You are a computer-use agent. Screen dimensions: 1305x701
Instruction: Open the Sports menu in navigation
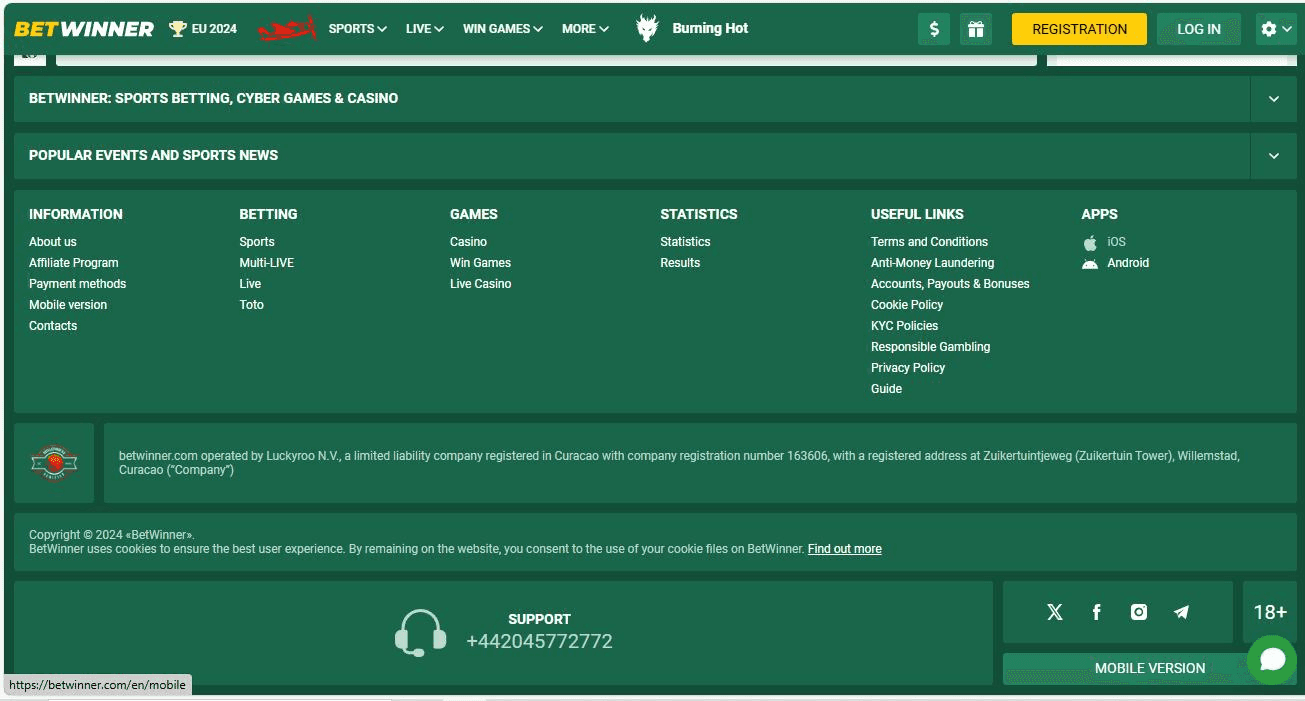coord(357,29)
